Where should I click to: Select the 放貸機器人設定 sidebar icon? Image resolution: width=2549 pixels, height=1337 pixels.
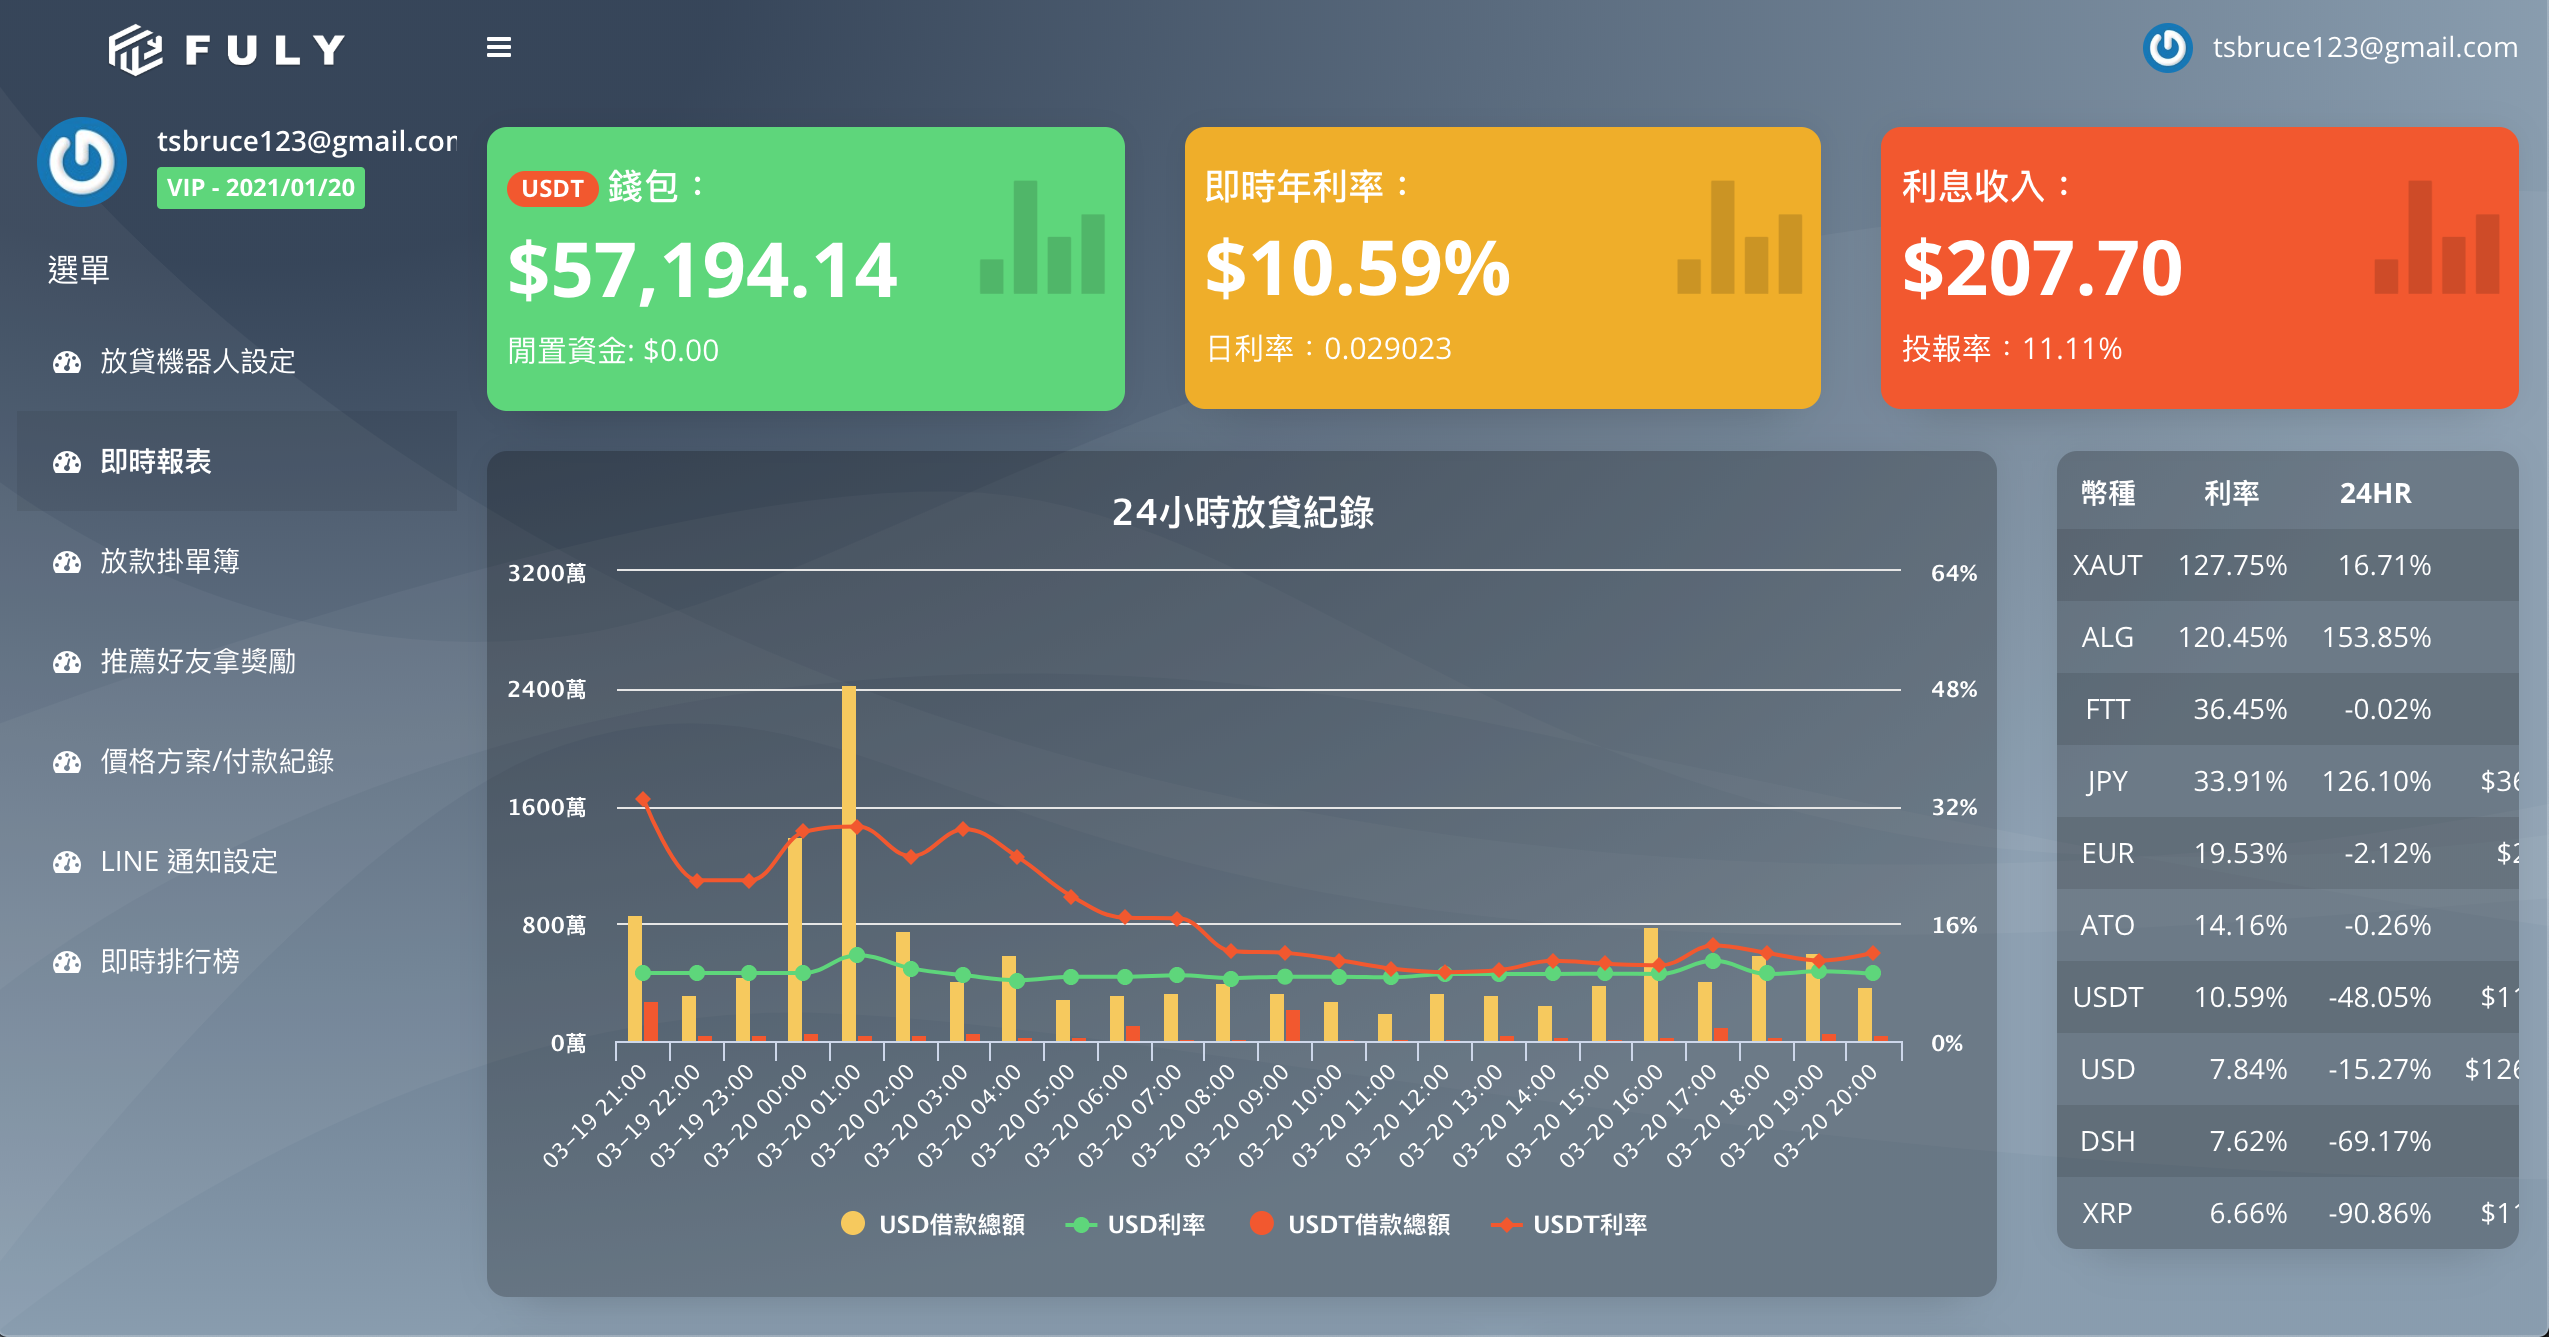[x=66, y=363]
